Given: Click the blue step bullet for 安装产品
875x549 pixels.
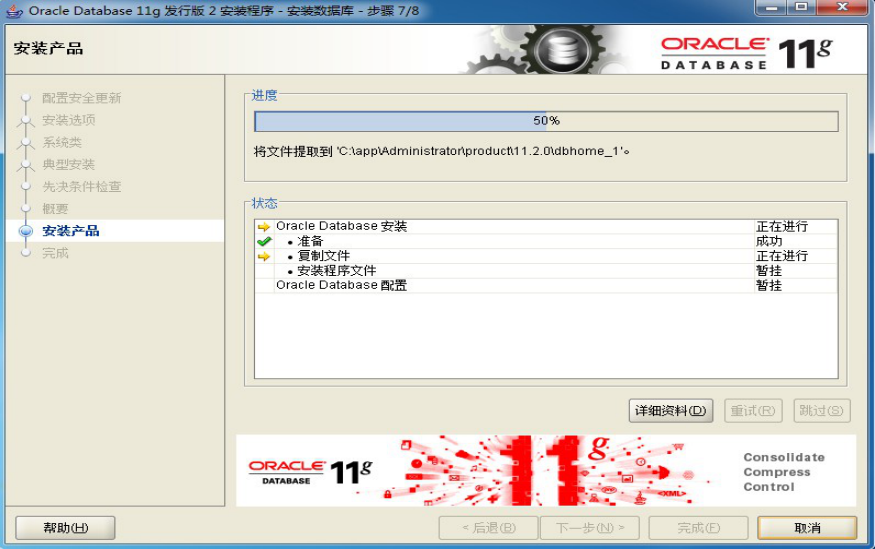Looking at the screenshot, I should tap(26, 231).
